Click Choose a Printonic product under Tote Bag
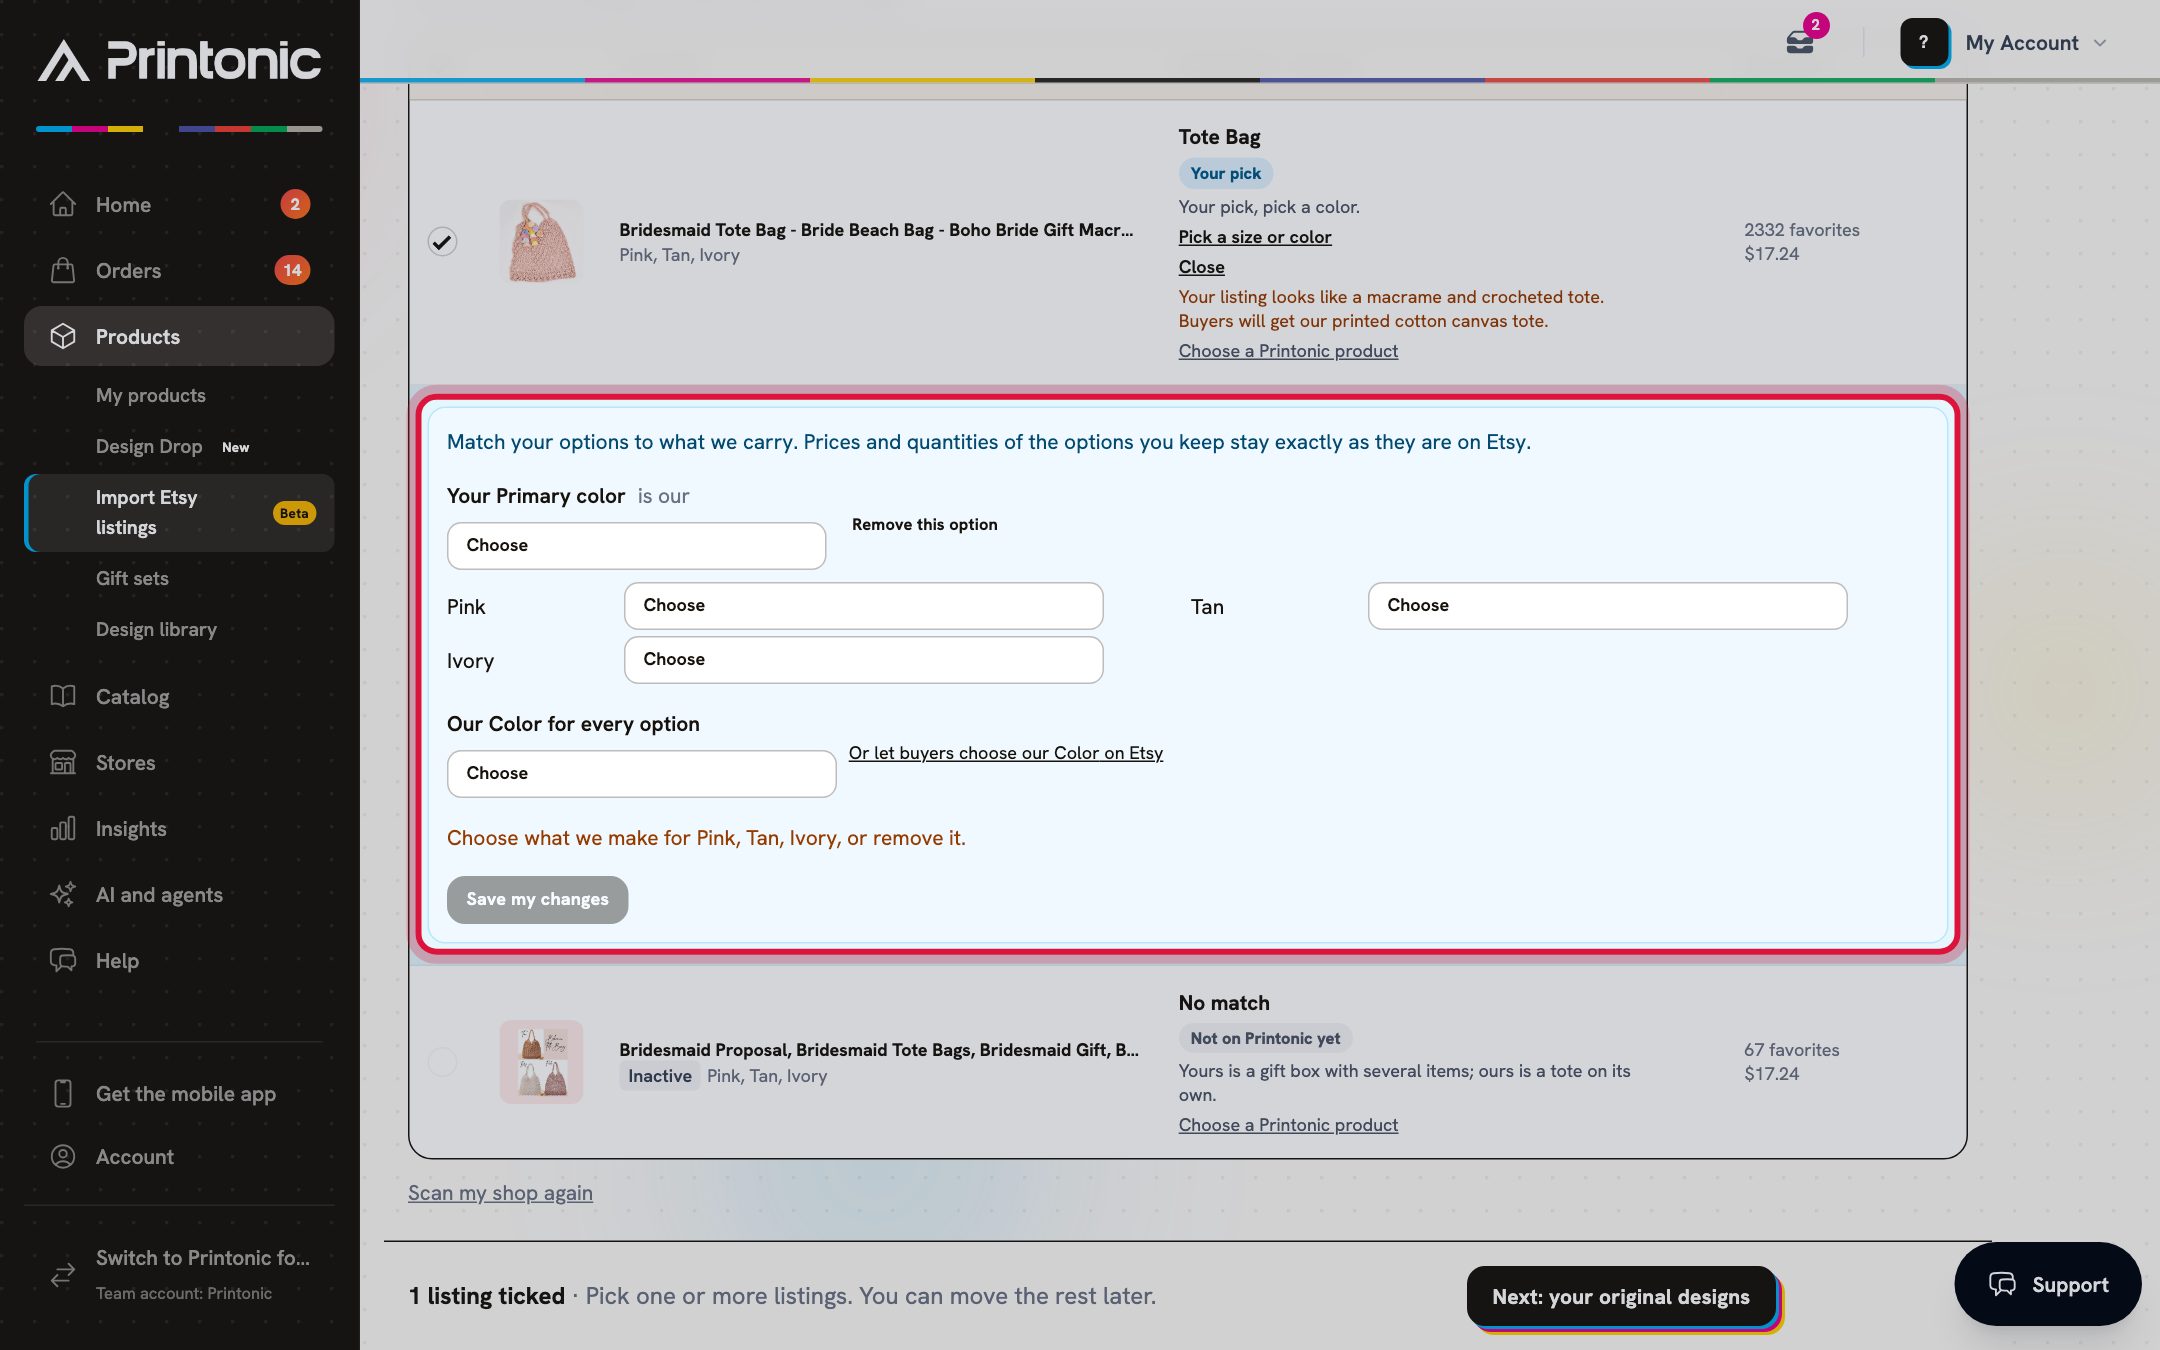 click(1288, 351)
